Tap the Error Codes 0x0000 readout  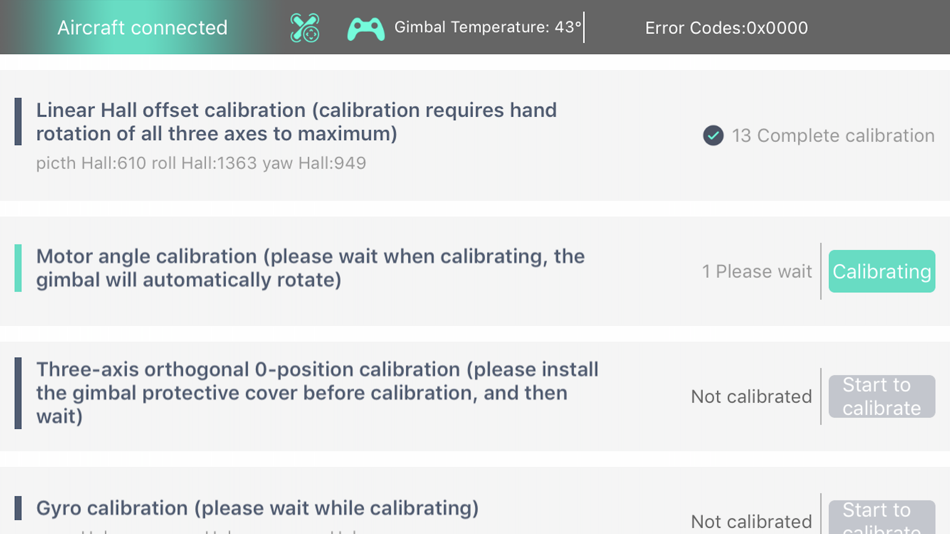point(726,28)
